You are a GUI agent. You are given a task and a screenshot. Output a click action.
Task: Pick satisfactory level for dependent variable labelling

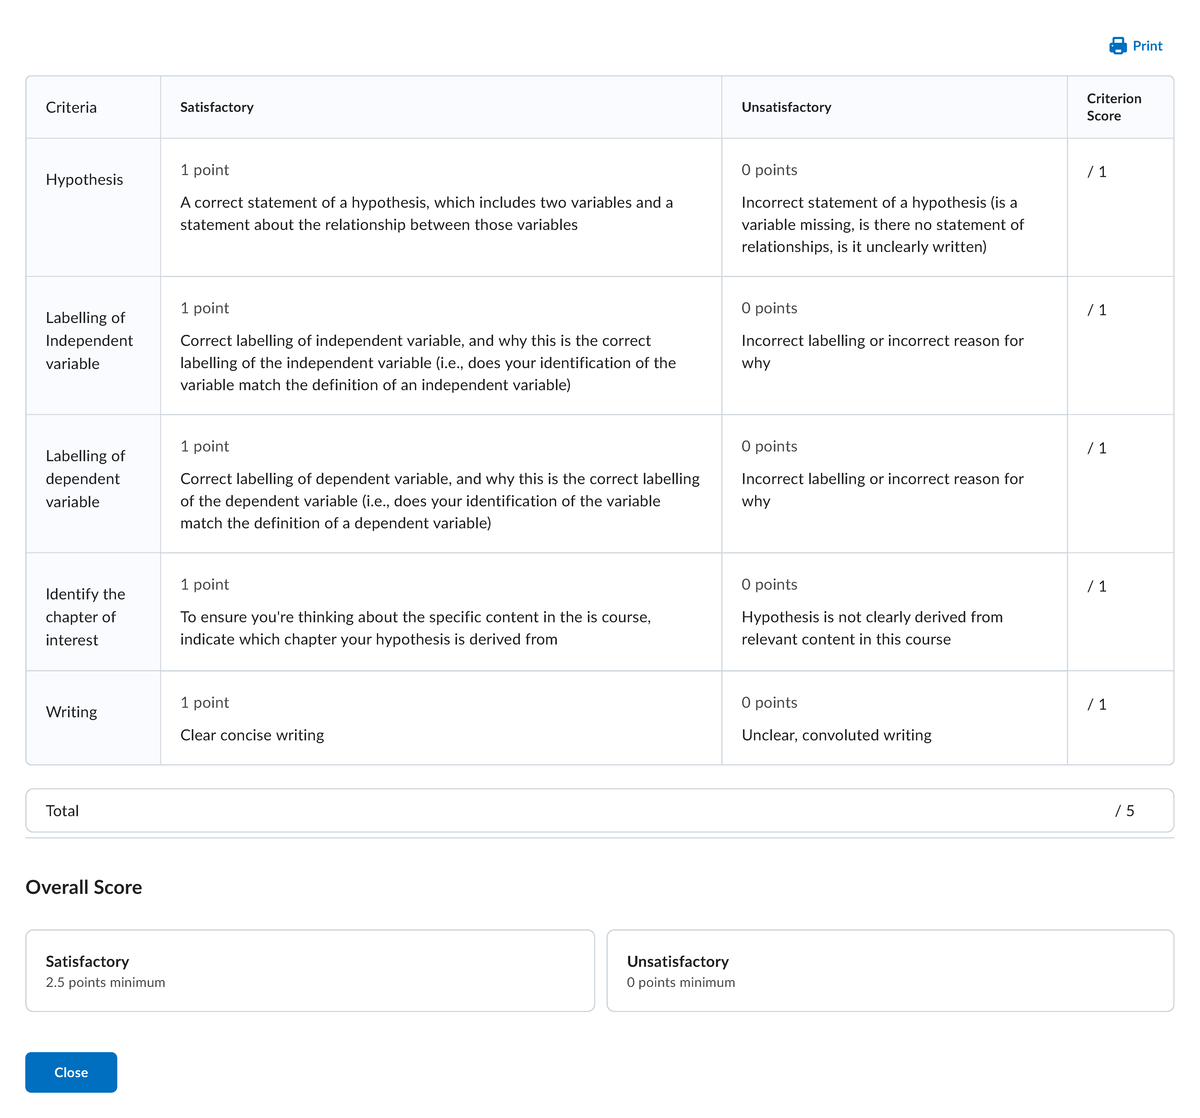coord(440,483)
